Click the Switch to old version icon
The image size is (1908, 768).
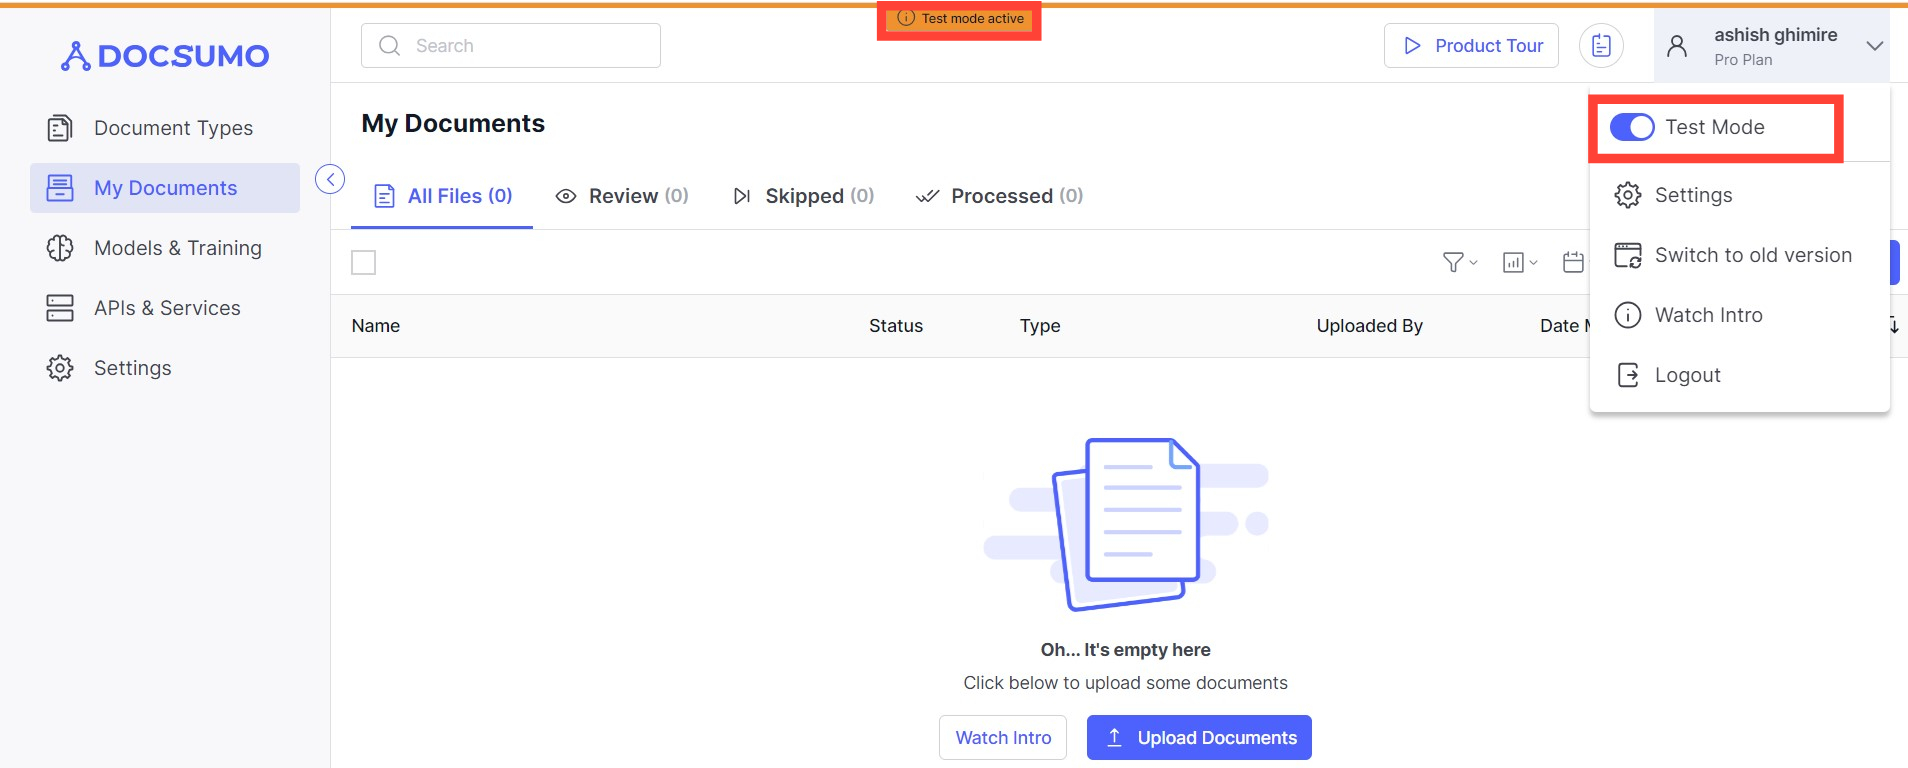(x=1628, y=255)
